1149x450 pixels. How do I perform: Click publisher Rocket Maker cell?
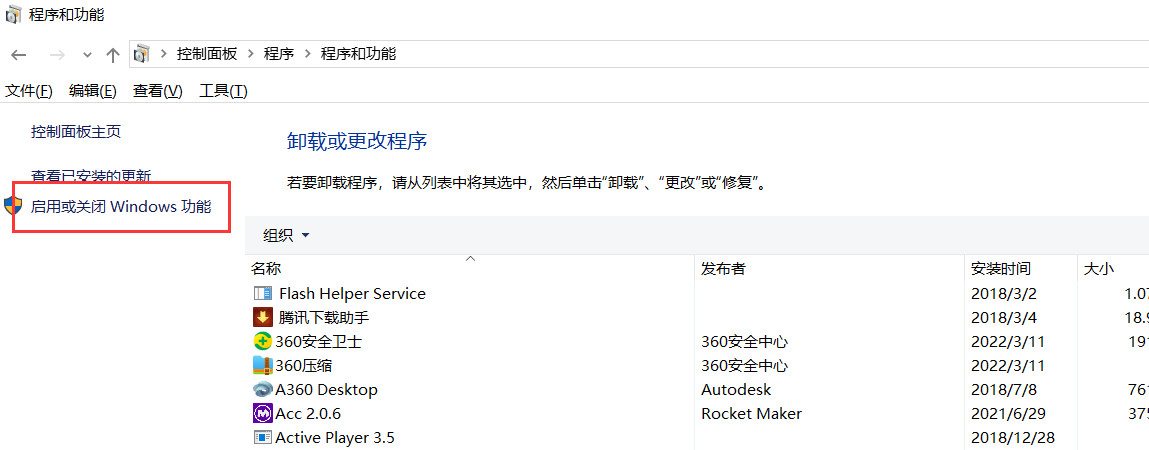[752, 413]
